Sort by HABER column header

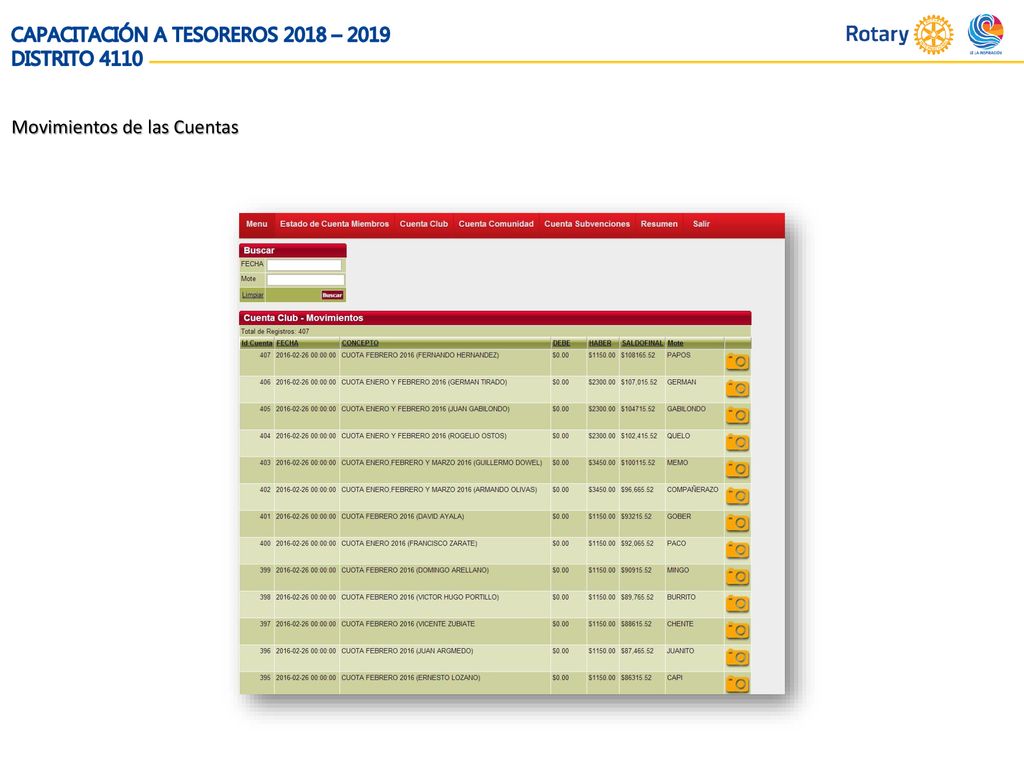tap(600, 344)
